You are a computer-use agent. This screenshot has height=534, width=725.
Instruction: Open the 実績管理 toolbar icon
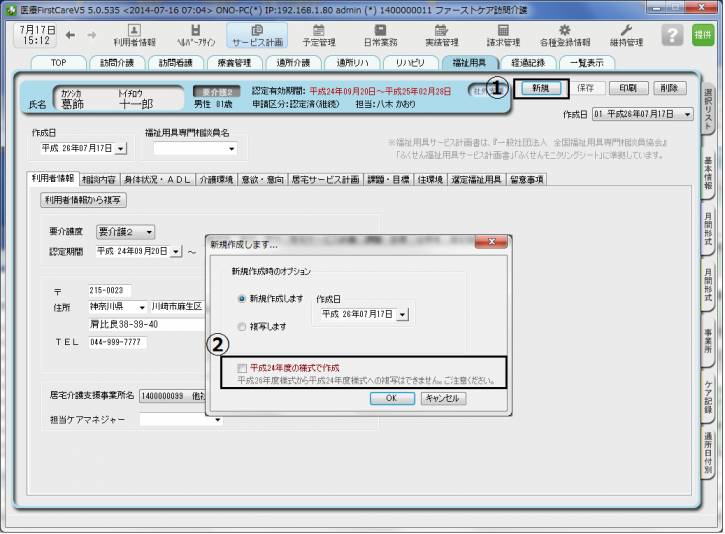click(441, 35)
